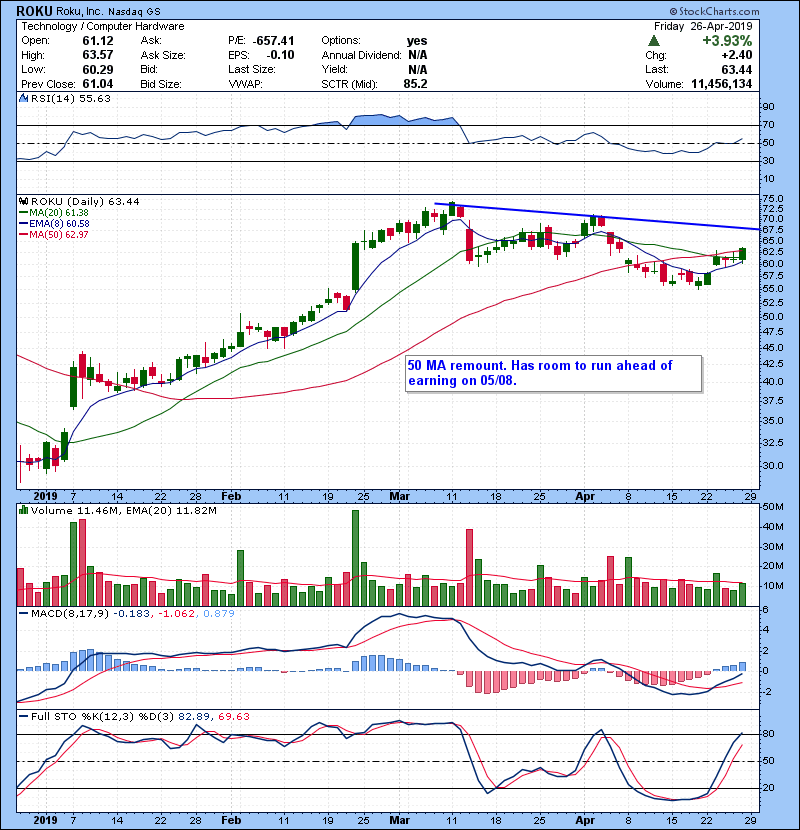Click the EPS -0.10 value

tap(280, 55)
